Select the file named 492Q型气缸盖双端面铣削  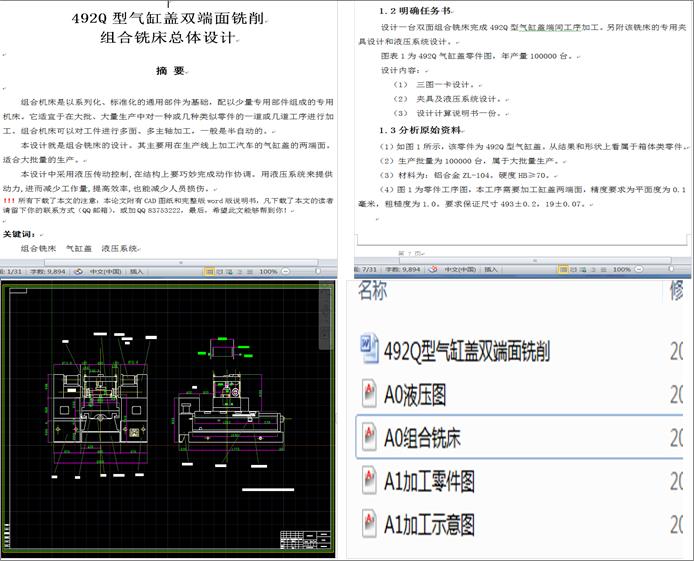pos(467,351)
